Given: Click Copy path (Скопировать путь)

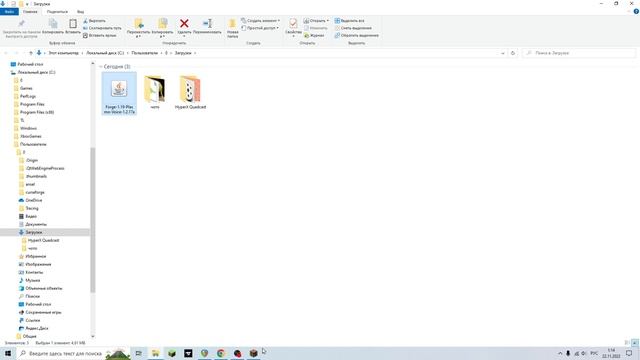Looking at the screenshot, I should click(x=102, y=28).
